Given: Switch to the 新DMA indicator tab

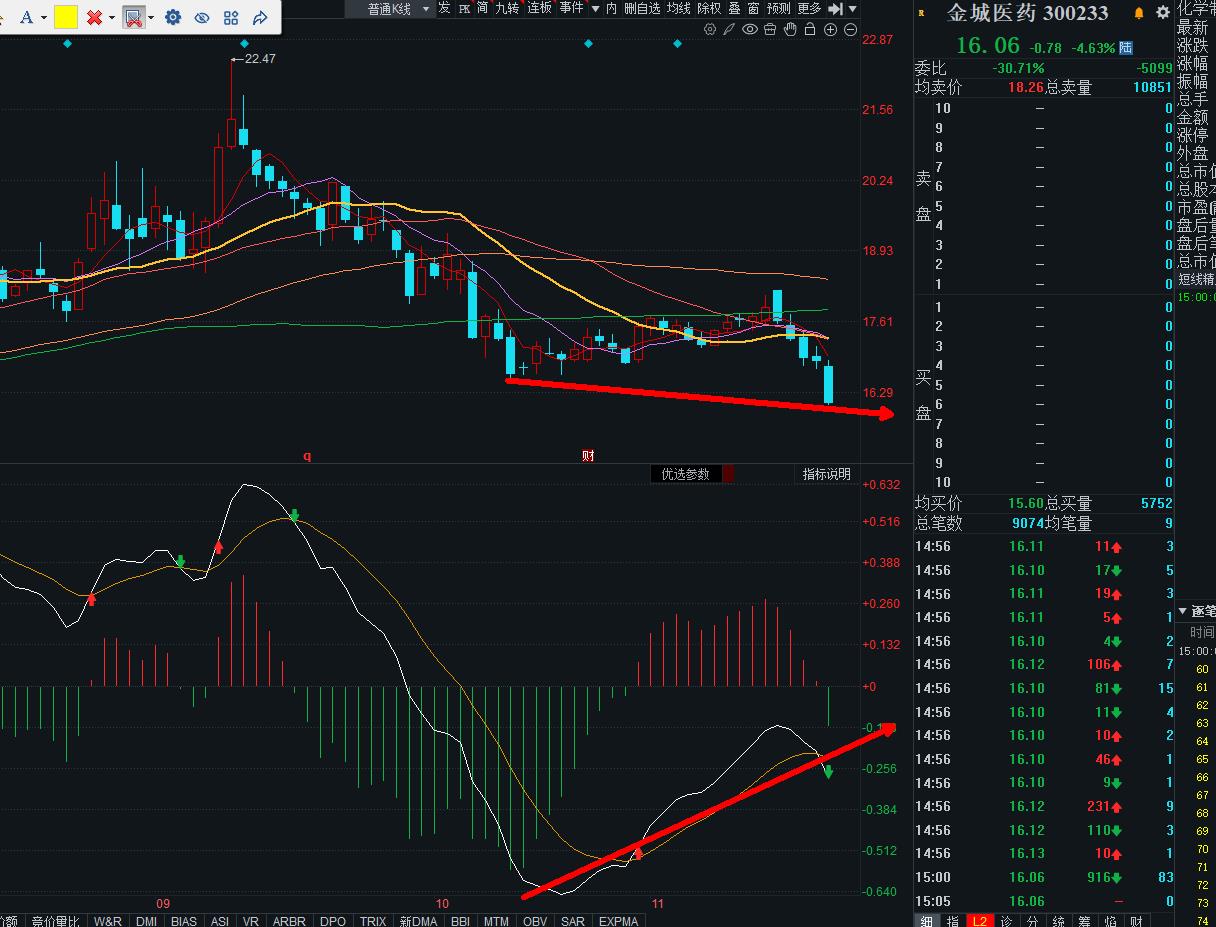Looking at the screenshot, I should [419, 921].
